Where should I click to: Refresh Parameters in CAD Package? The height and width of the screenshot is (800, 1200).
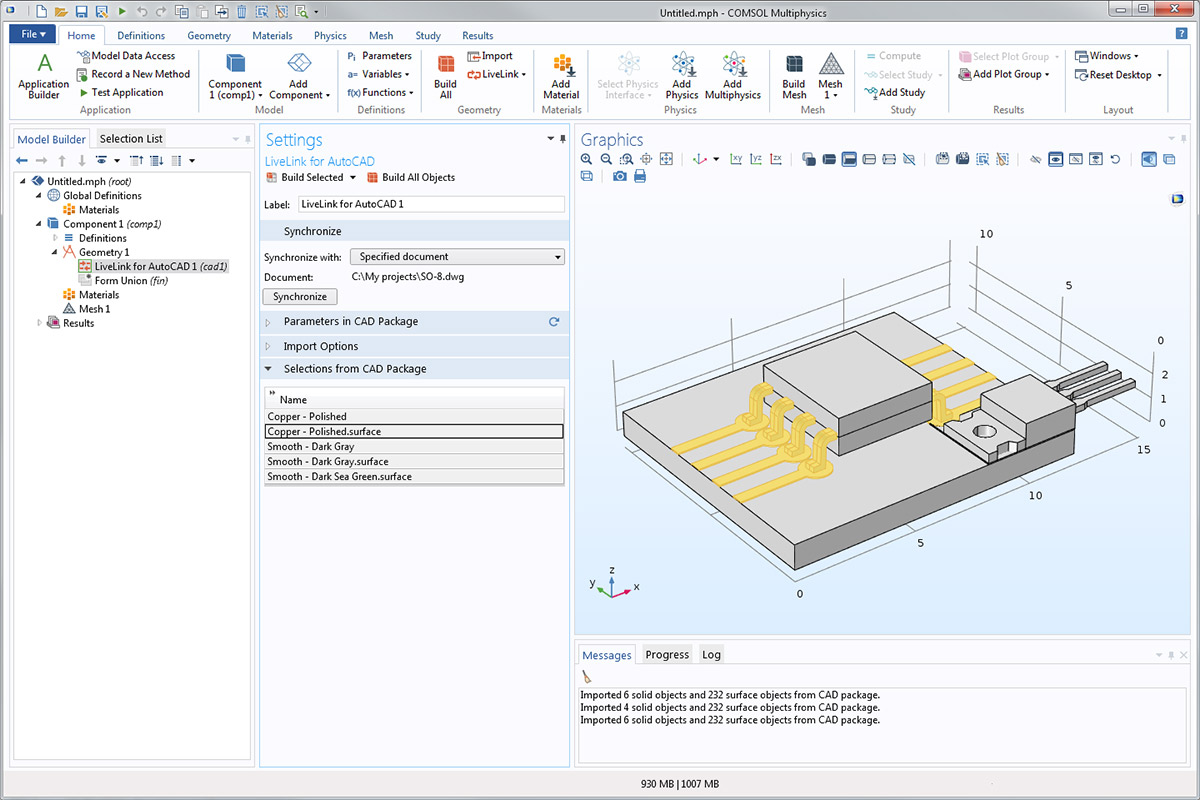pos(554,322)
